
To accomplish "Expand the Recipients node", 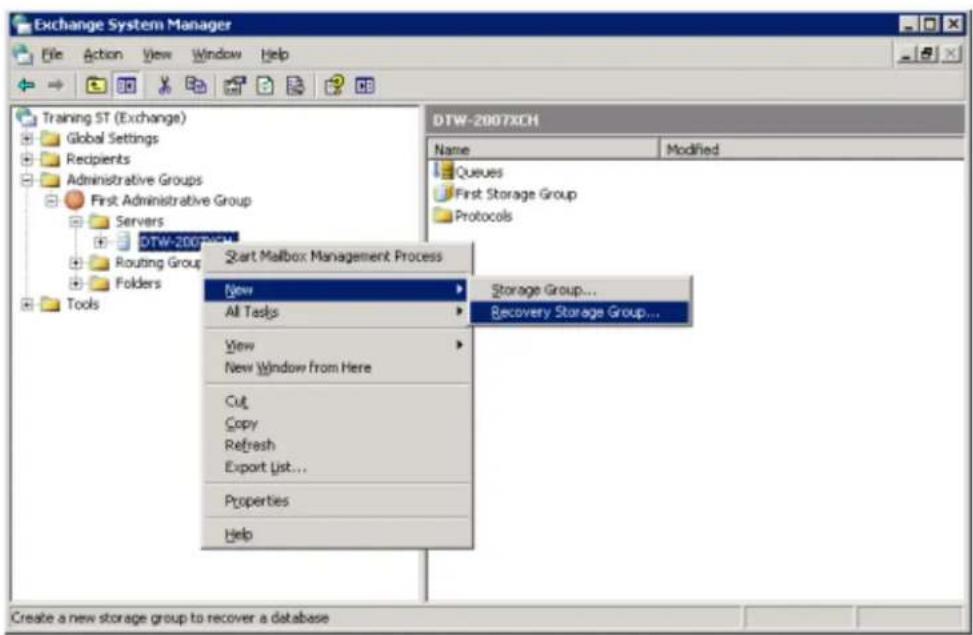I will [x=27, y=159].
